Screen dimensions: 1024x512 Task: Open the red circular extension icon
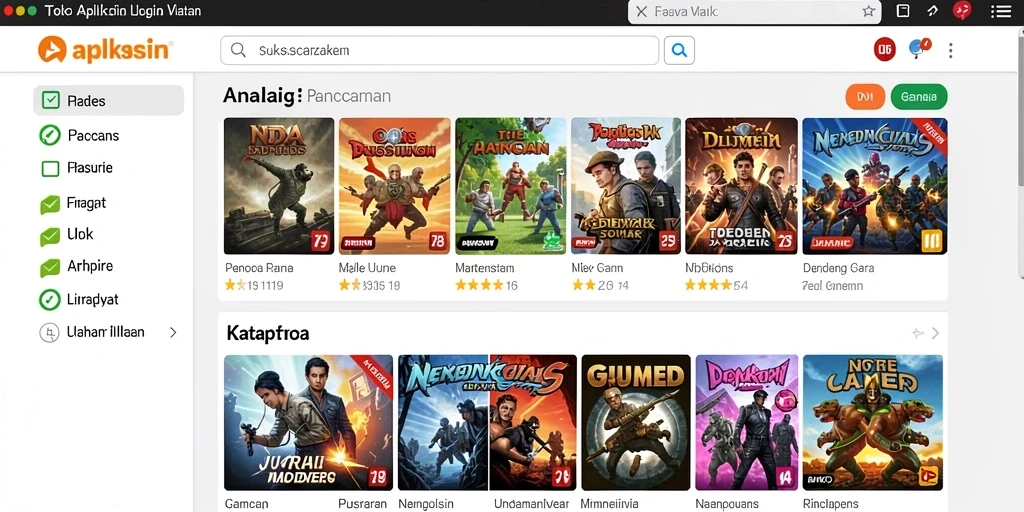click(962, 10)
